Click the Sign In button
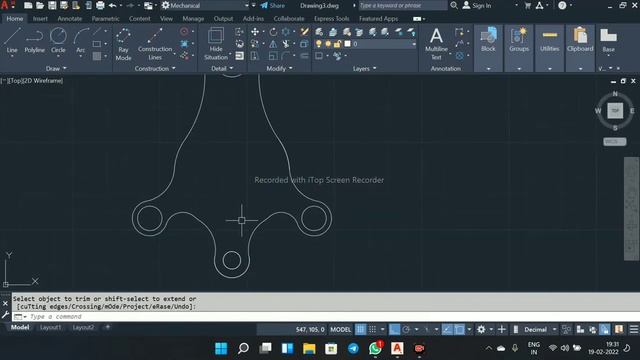 click(x=477, y=5)
